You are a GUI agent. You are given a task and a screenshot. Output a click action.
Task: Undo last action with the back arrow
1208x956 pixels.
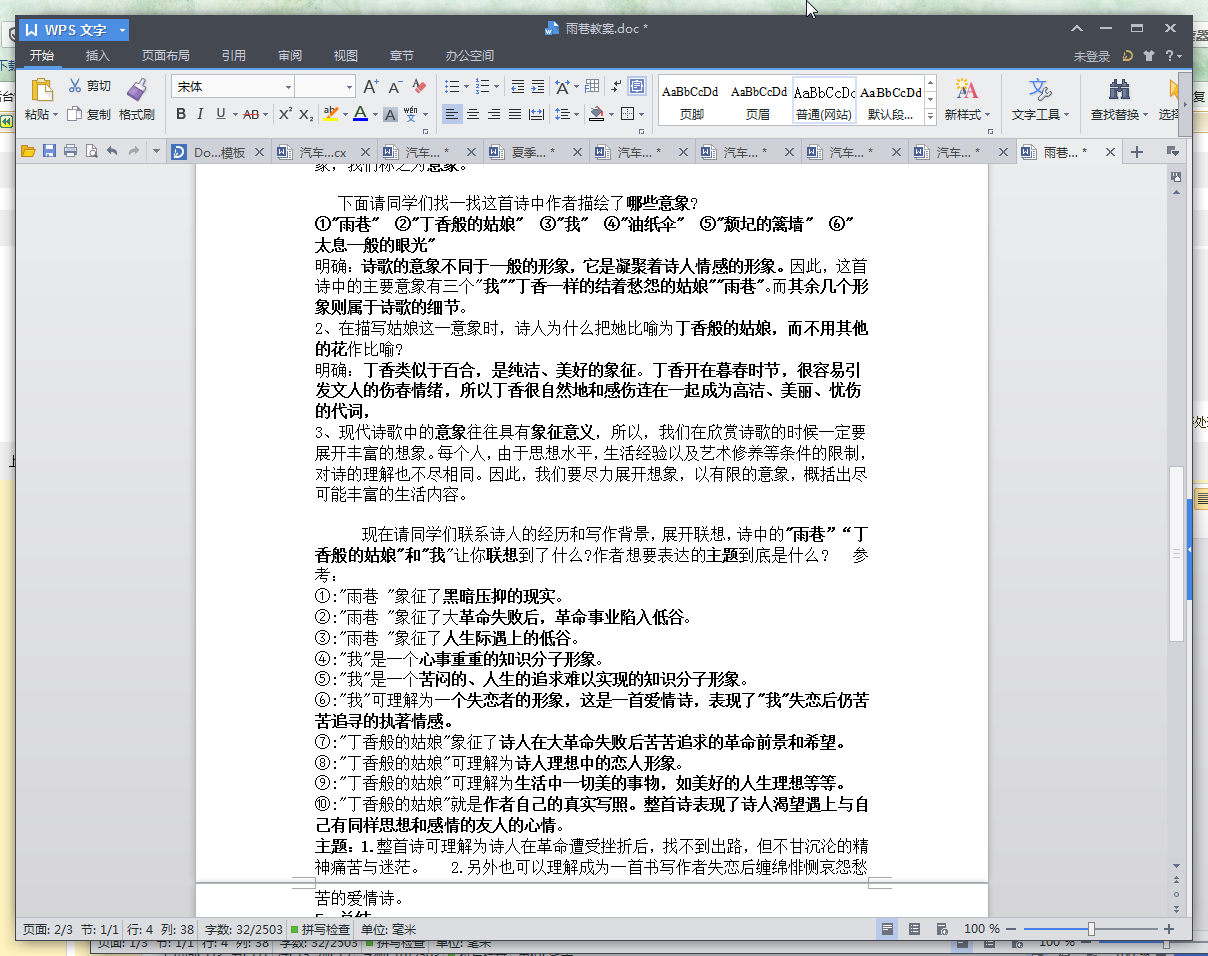(x=112, y=152)
